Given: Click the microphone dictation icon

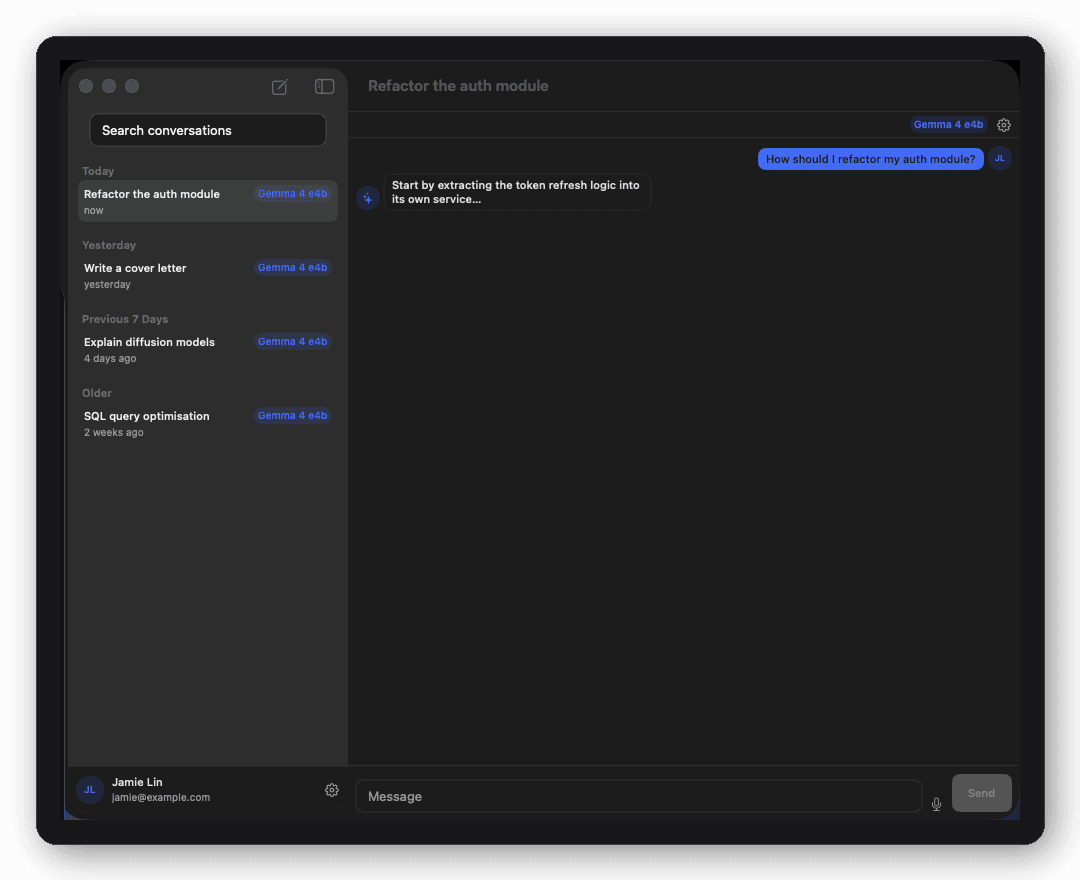Looking at the screenshot, I should [x=936, y=804].
